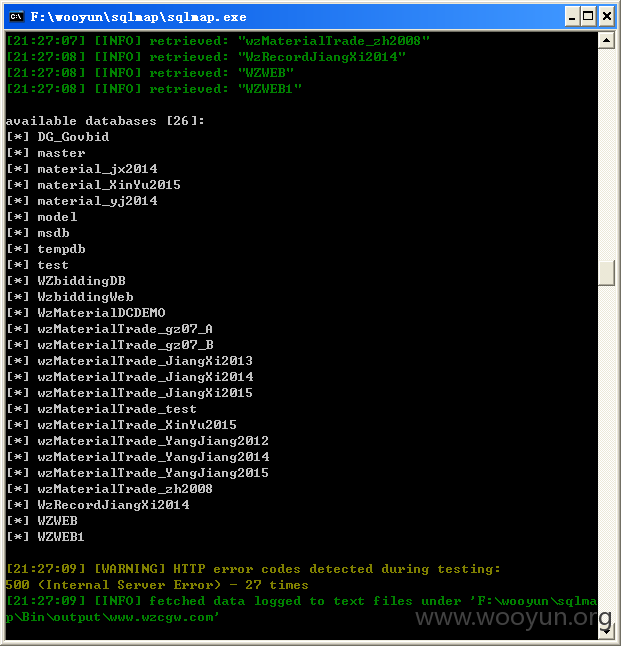This screenshot has height=646, width=621.
Task: Click the model database entry
Action: pos(42,217)
